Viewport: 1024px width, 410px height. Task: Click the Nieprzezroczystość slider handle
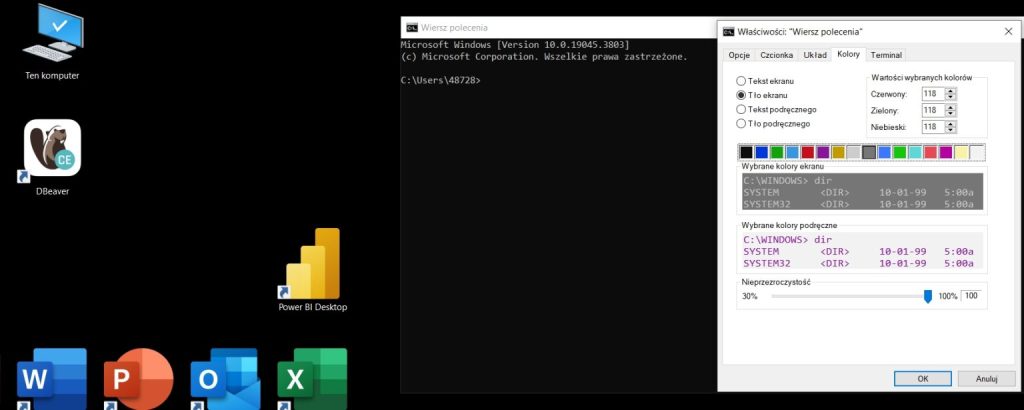[x=927, y=296]
